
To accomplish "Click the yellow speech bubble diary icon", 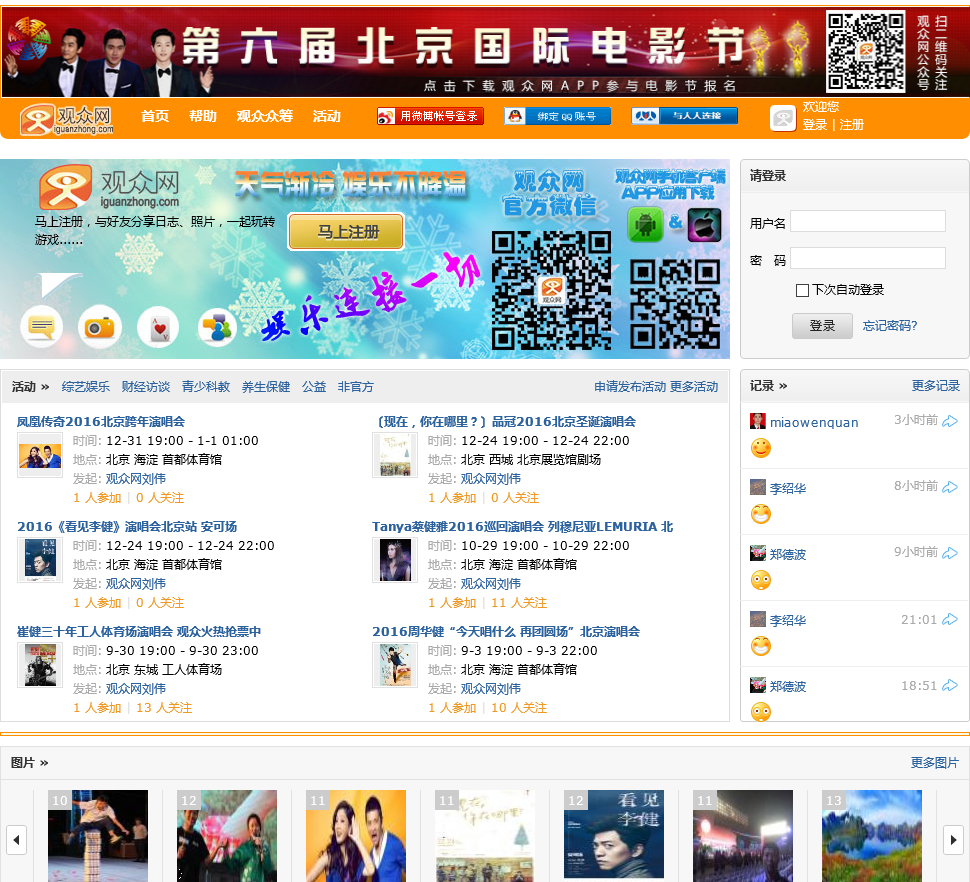I will tap(42, 326).
